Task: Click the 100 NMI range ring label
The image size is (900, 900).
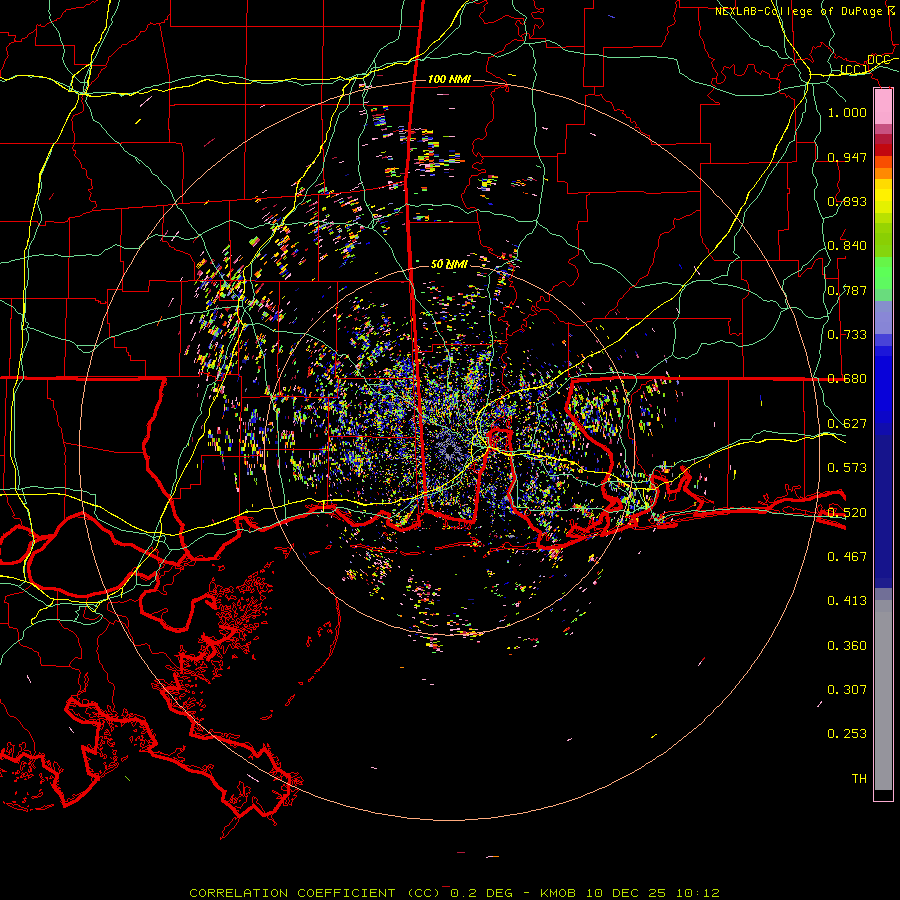Action: [449, 79]
